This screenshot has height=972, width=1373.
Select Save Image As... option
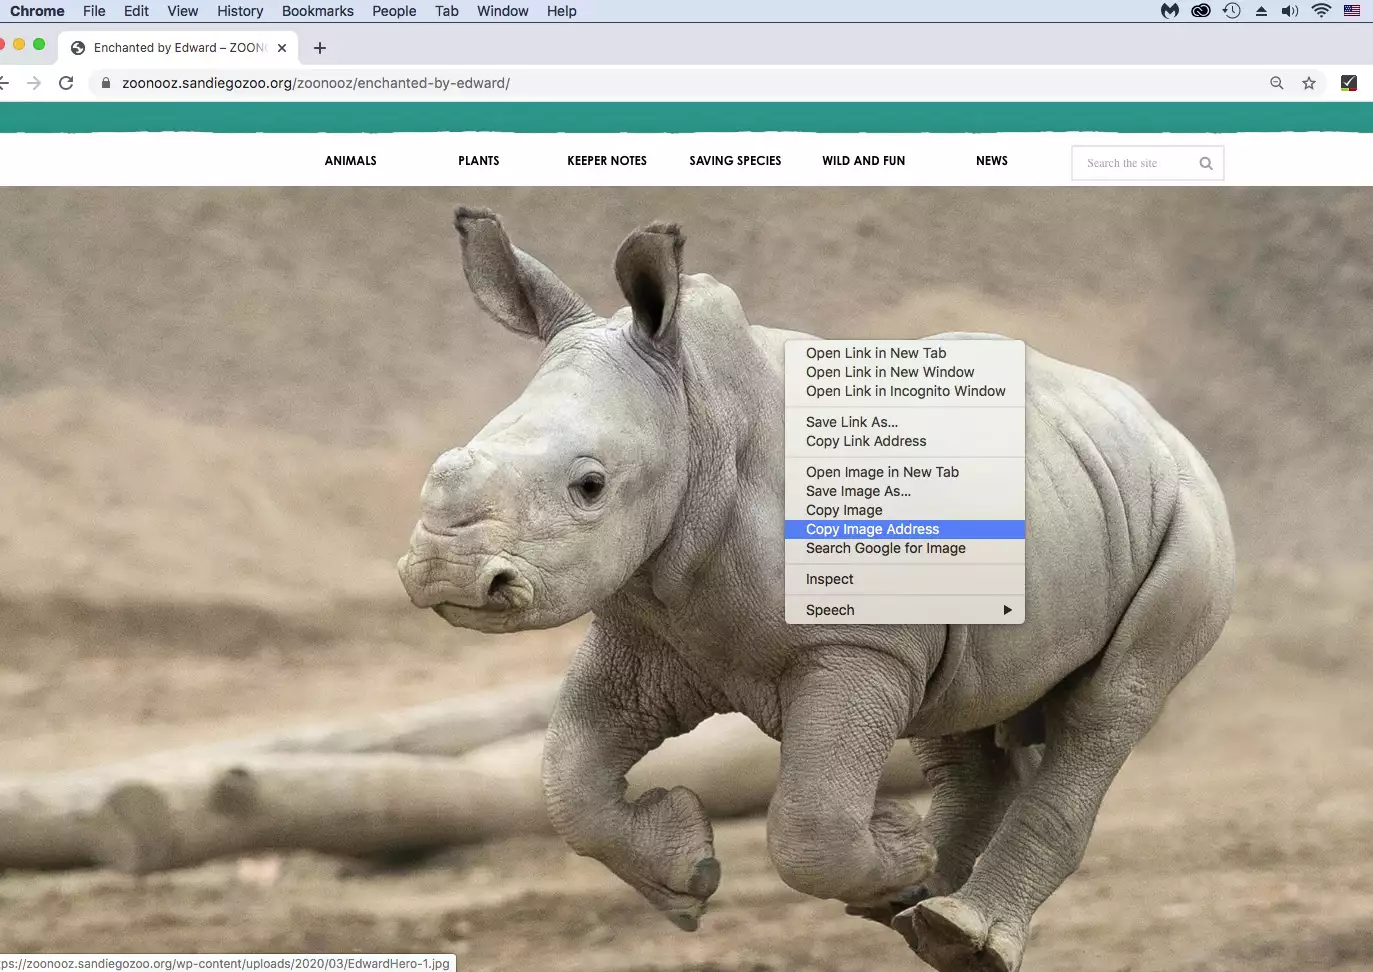[858, 491]
